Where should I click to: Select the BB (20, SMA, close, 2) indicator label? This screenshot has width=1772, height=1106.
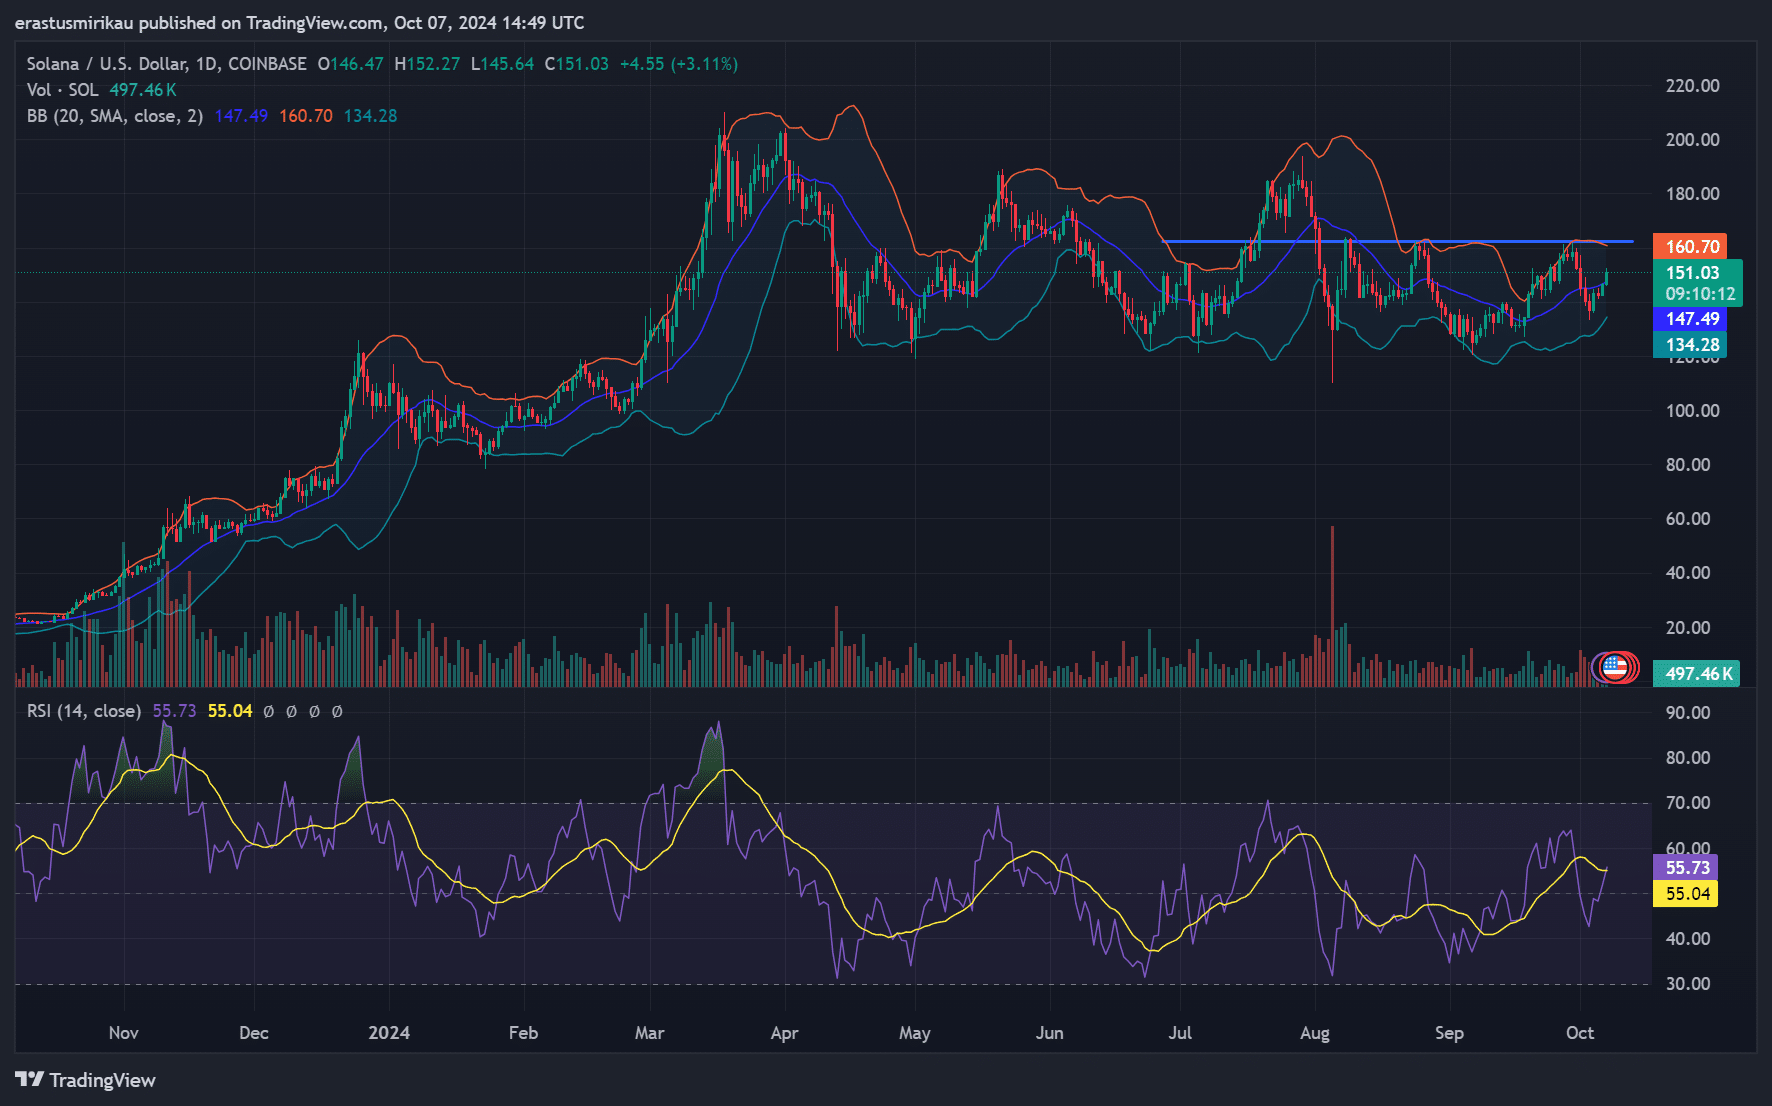click(115, 116)
